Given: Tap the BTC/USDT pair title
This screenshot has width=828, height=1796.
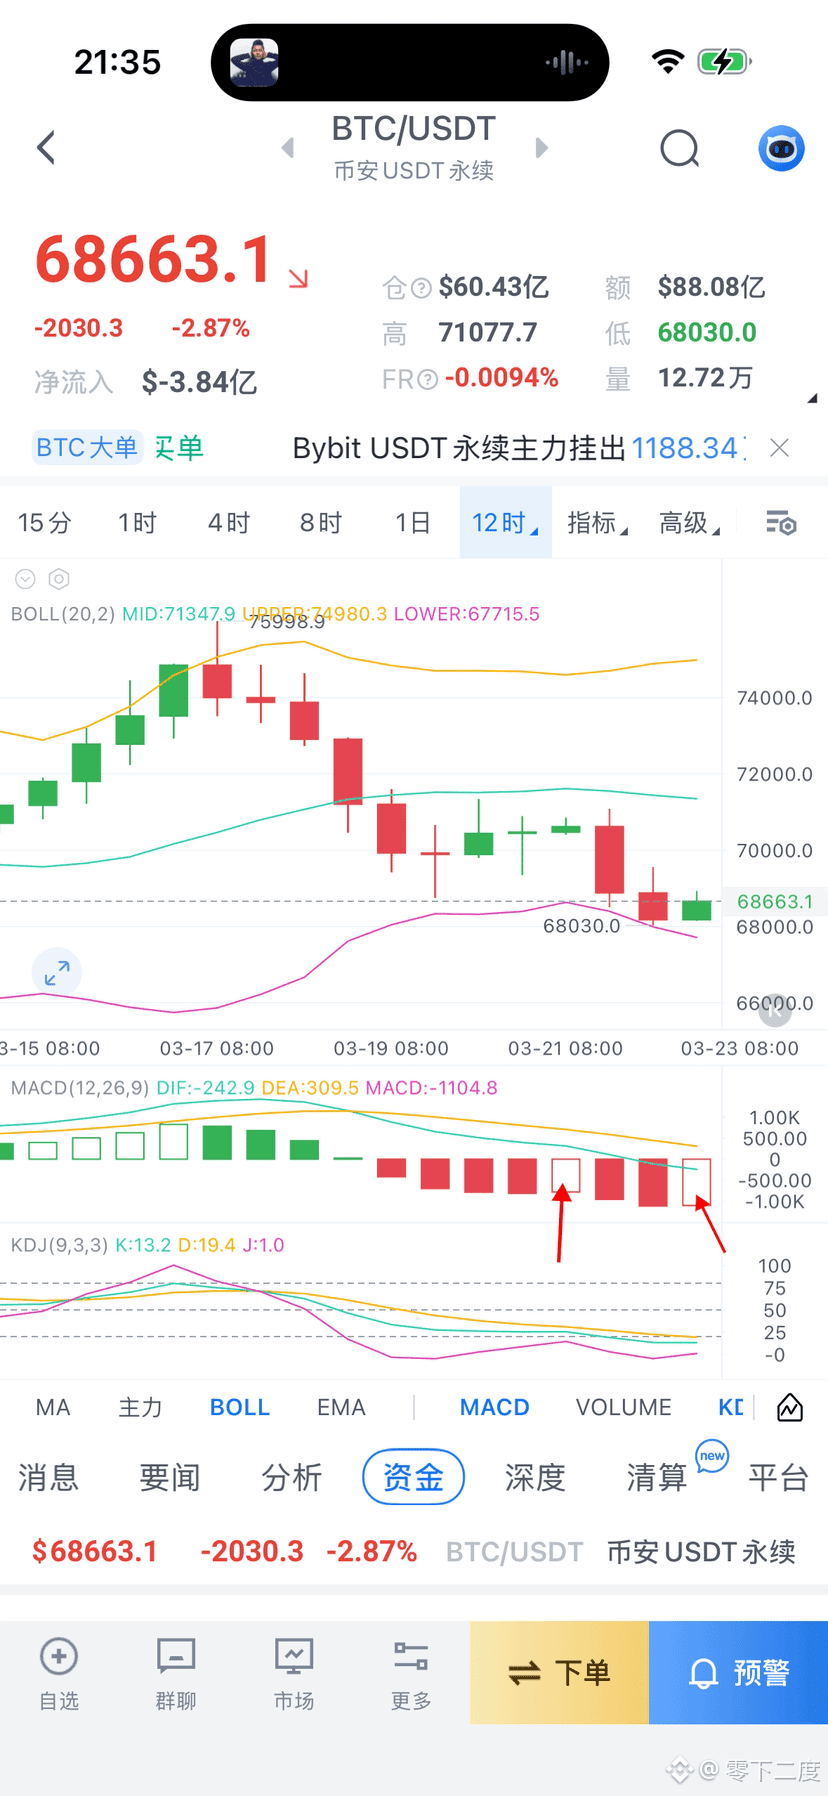Looking at the screenshot, I should (x=413, y=129).
